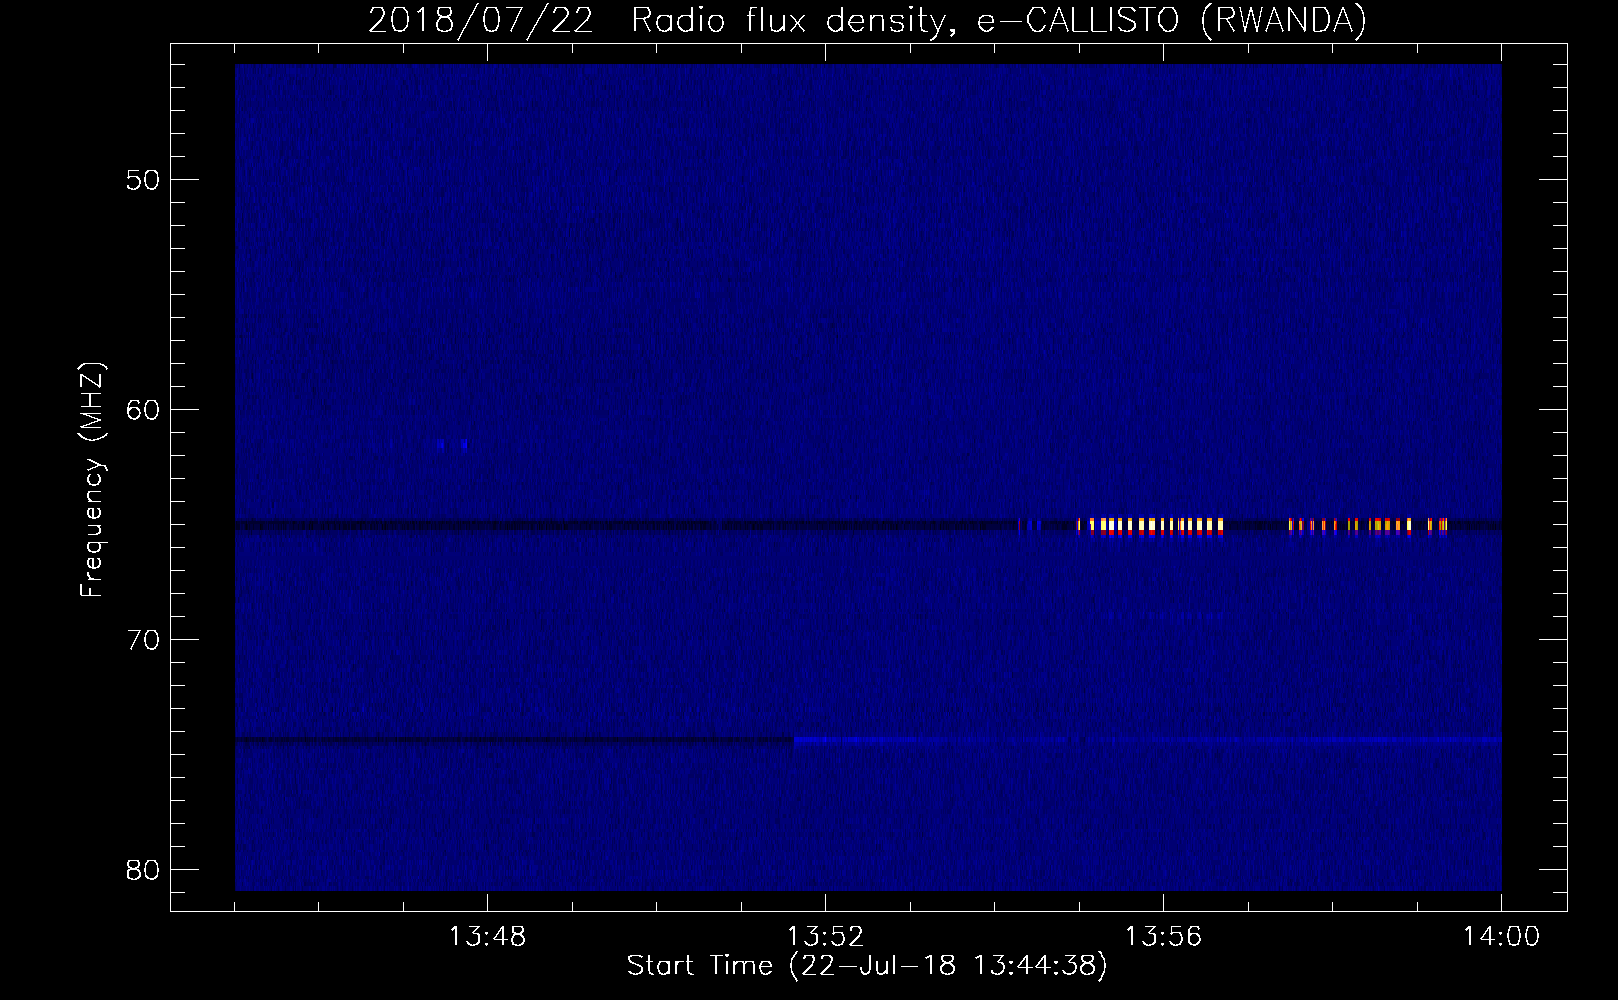The height and width of the screenshot is (1000, 1618).
Task: Click the bright burst cluster near 13:56 at 65 MHz
Action: (x=1150, y=526)
